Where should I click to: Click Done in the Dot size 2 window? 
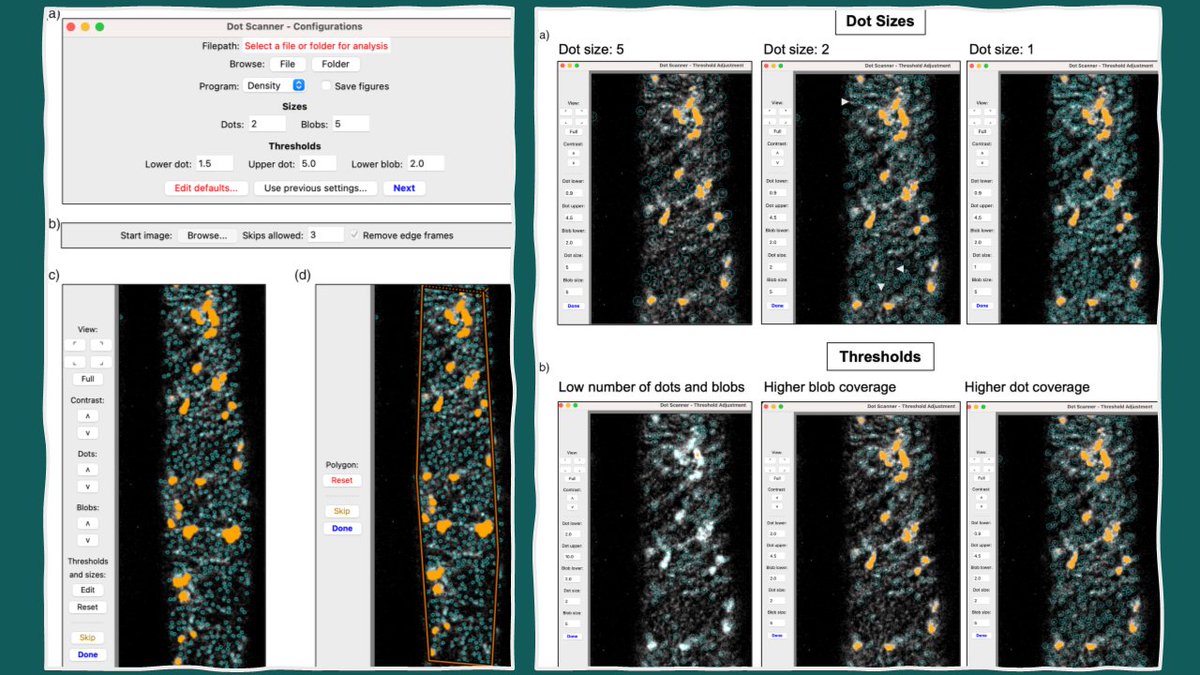[x=779, y=306]
